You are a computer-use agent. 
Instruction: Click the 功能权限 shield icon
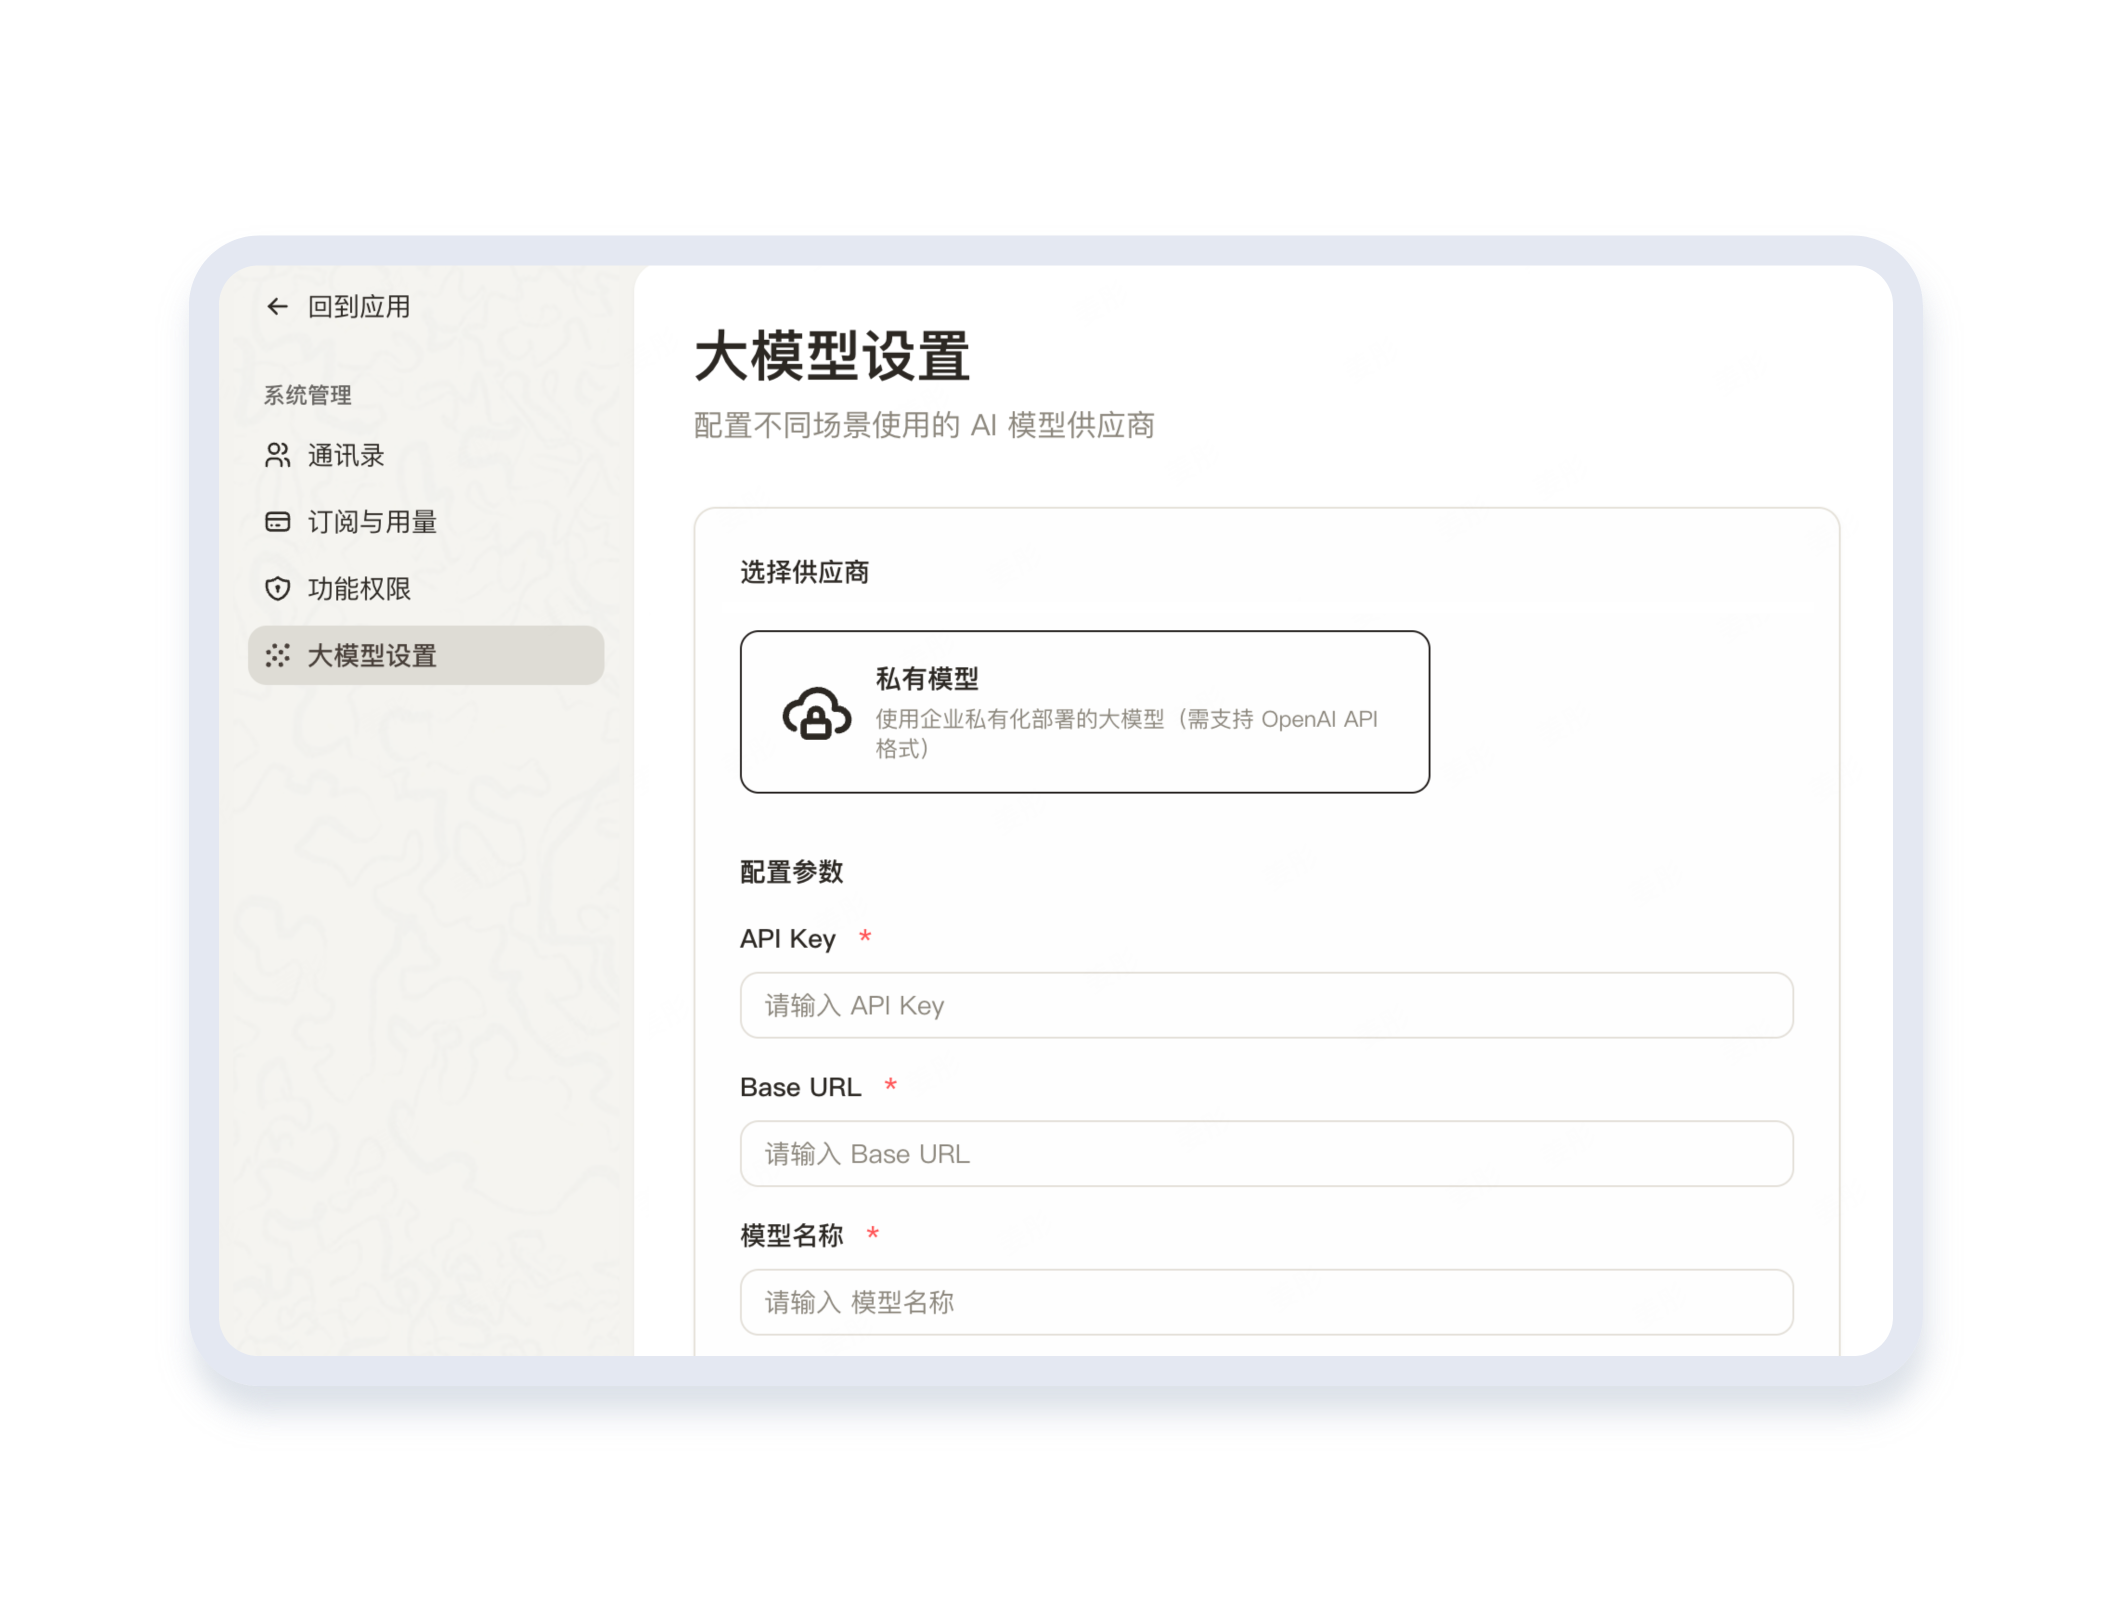point(277,589)
